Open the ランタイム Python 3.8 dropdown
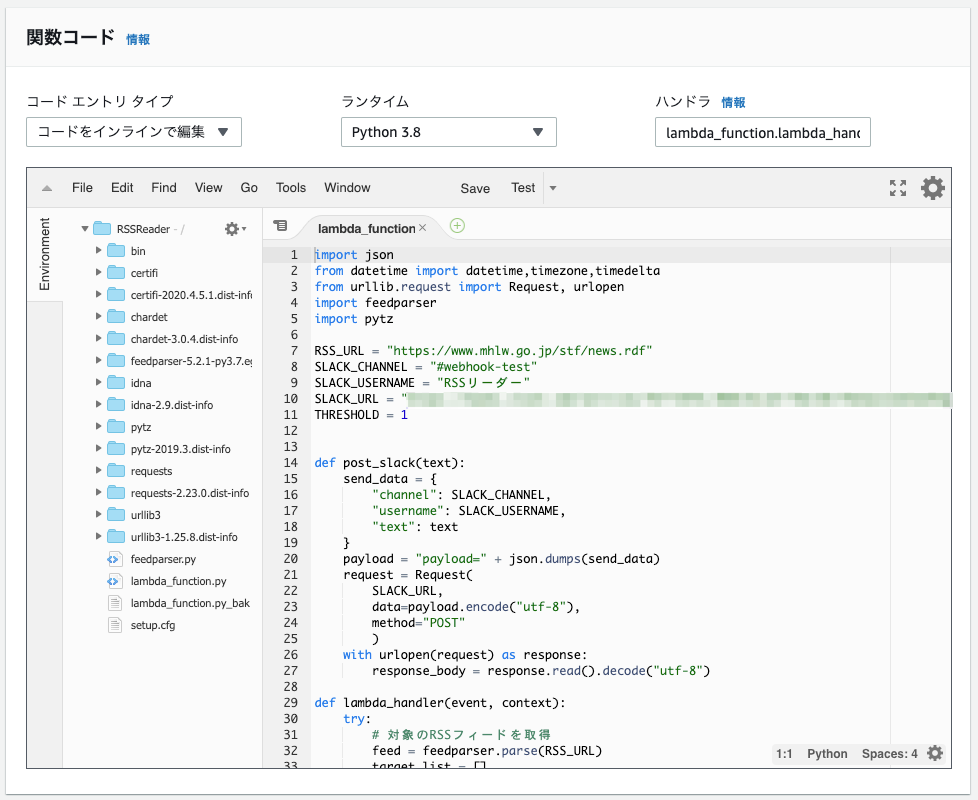The image size is (978, 800). (448, 131)
